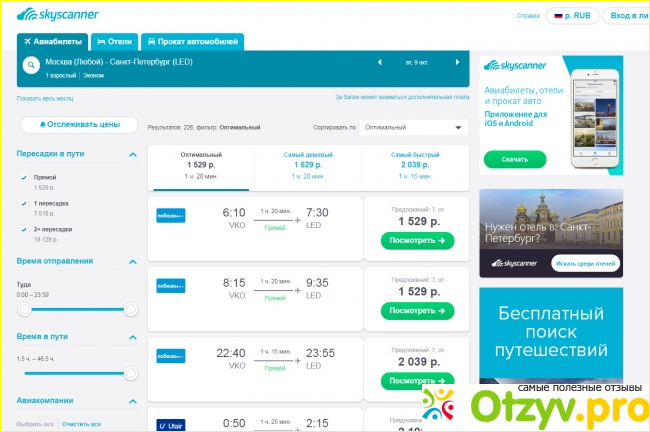Switch to the Отели tab

pyautogui.click(x=114, y=41)
